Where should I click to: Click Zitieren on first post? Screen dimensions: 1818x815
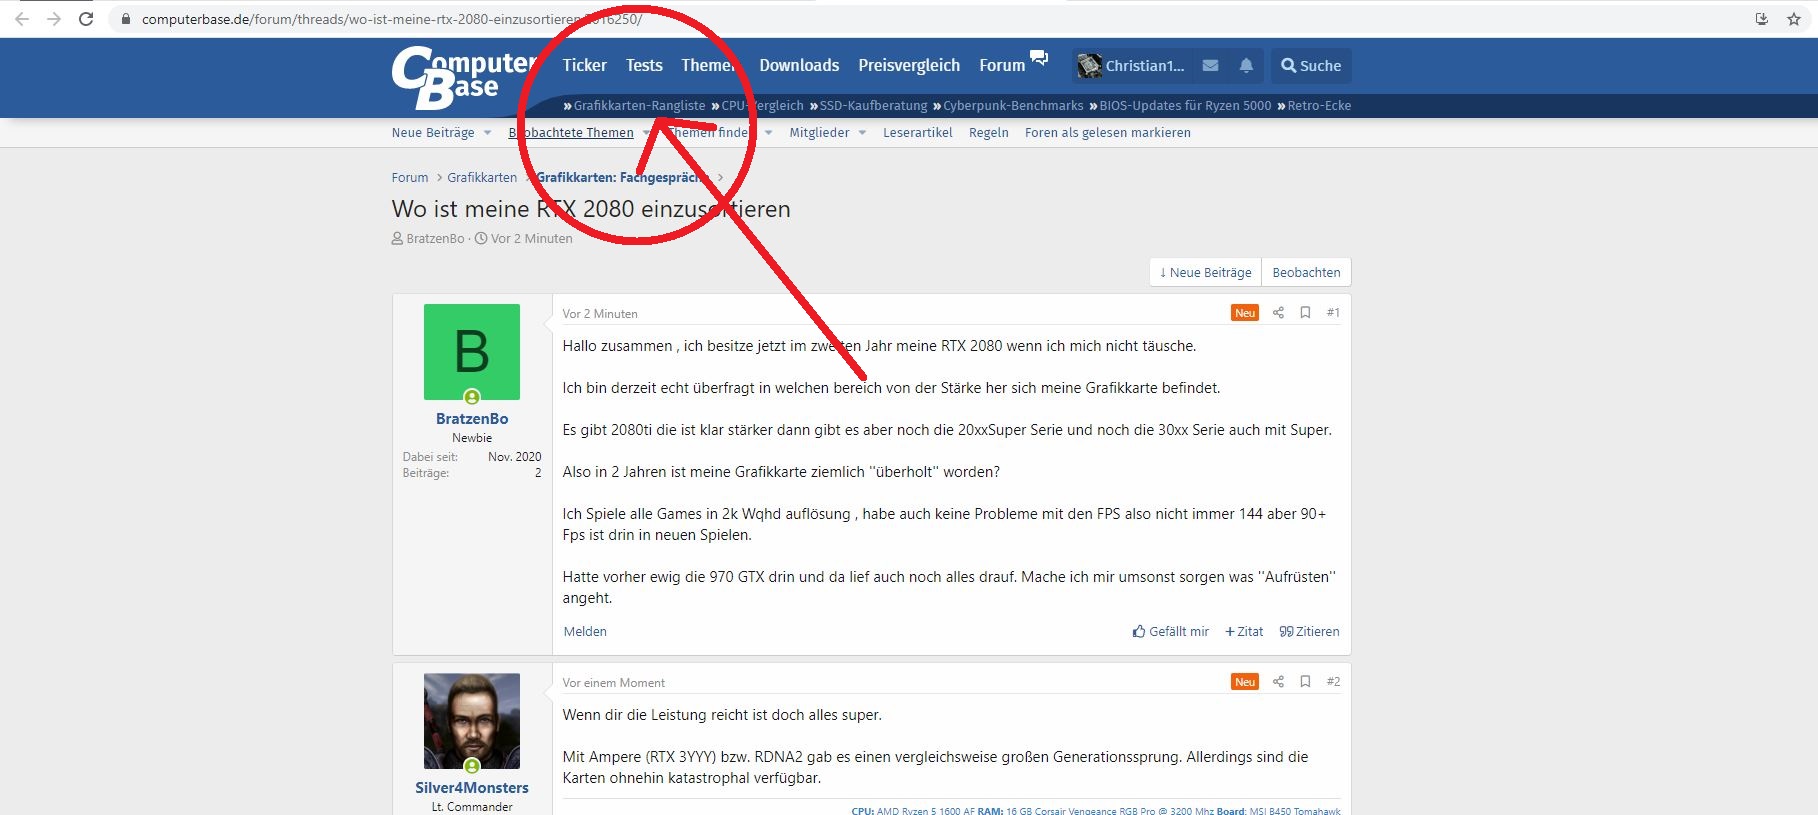1309,632
